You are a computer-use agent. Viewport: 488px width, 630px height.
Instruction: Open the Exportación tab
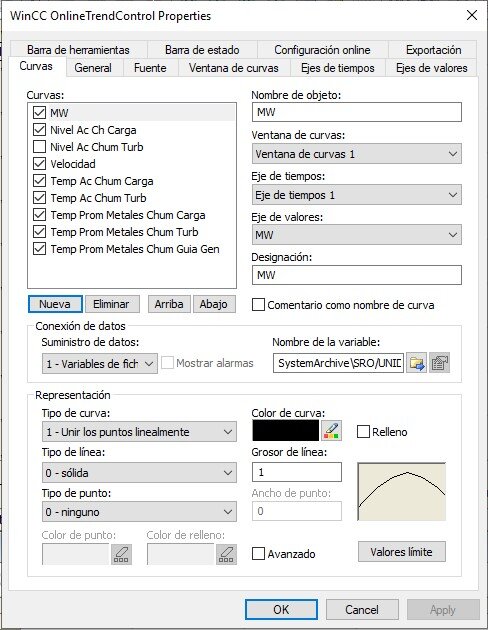[433, 50]
